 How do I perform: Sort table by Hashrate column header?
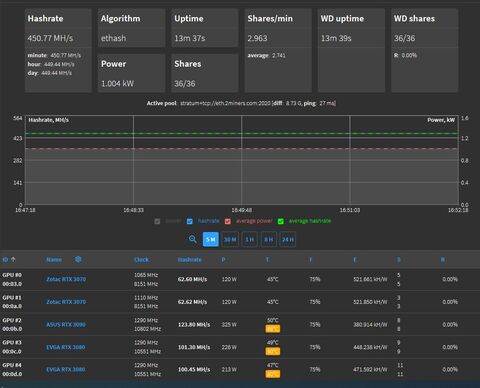pyautogui.click(x=189, y=260)
